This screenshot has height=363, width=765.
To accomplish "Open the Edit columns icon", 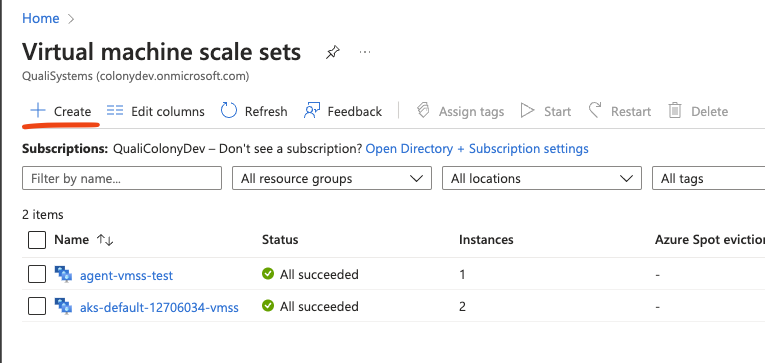I will [x=115, y=111].
